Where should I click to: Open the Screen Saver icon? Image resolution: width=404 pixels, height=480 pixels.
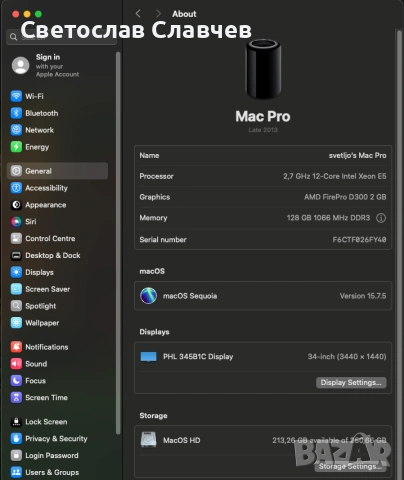pyautogui.click(x=16, y=289)
